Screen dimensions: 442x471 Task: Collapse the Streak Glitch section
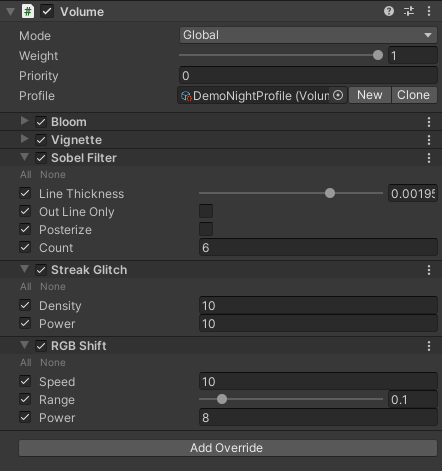pyautogui.click(x=24, y=269)
